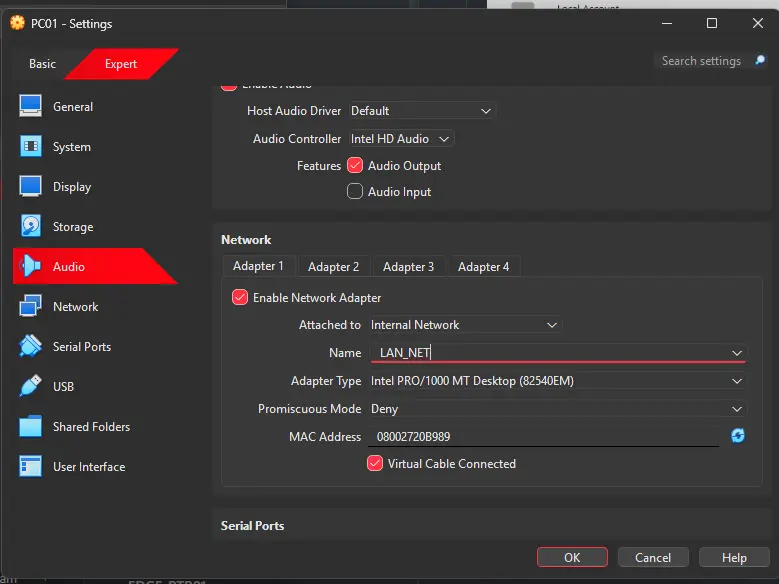
Task: Click the Display screen icon
Action: pyautogui.click(x=30, y=186)
